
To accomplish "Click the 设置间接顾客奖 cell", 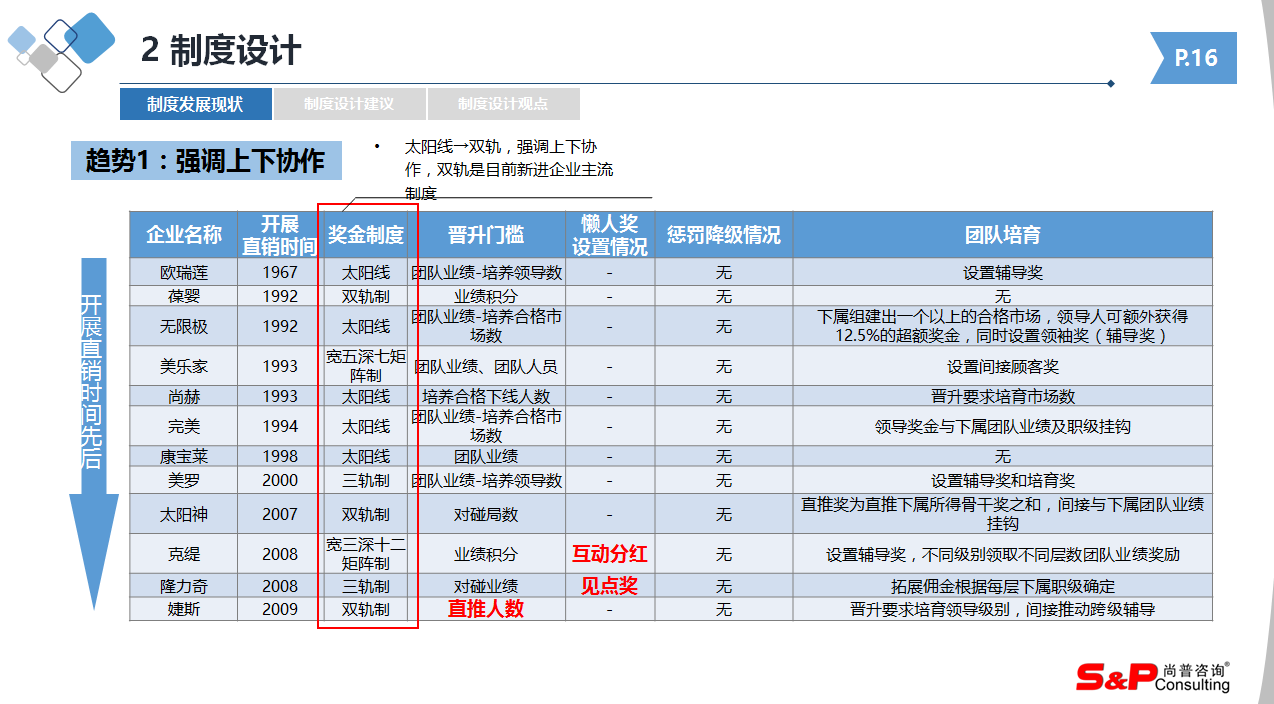I will [x=1003, y=366].
